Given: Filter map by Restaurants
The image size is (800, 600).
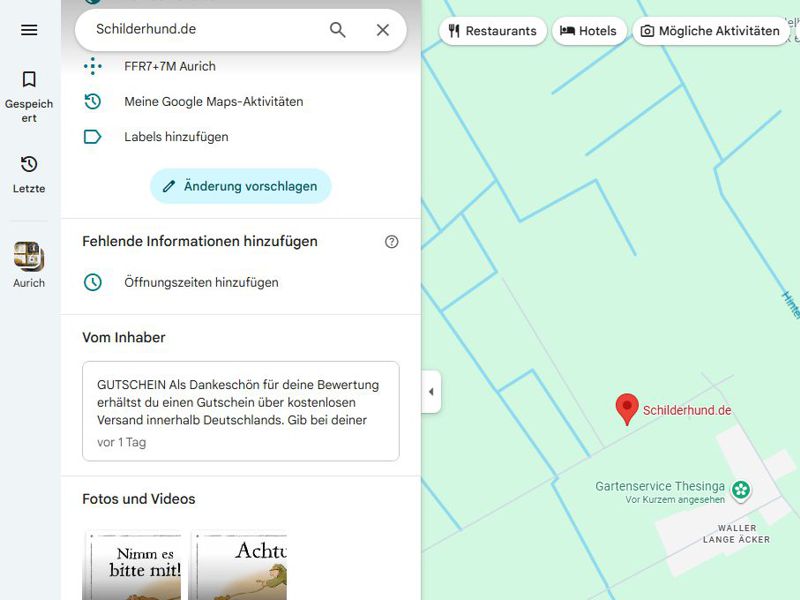Looking at the screenshot, I should click(x=493, y=31).
